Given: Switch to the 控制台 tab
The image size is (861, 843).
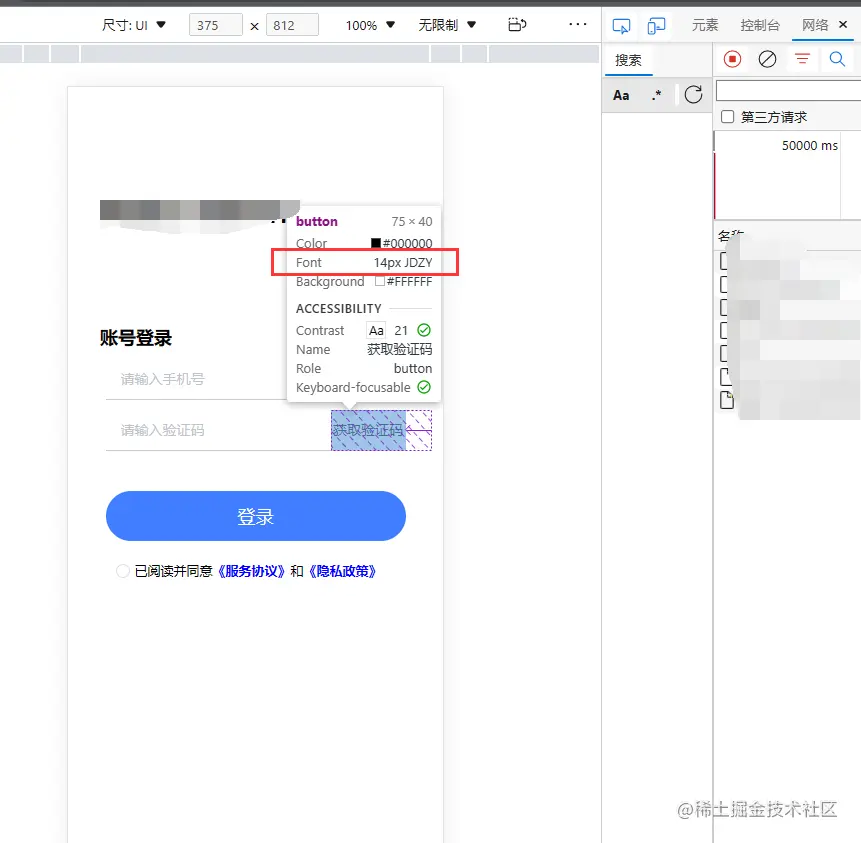Looking at the screenshot, I should coord(760,25).
